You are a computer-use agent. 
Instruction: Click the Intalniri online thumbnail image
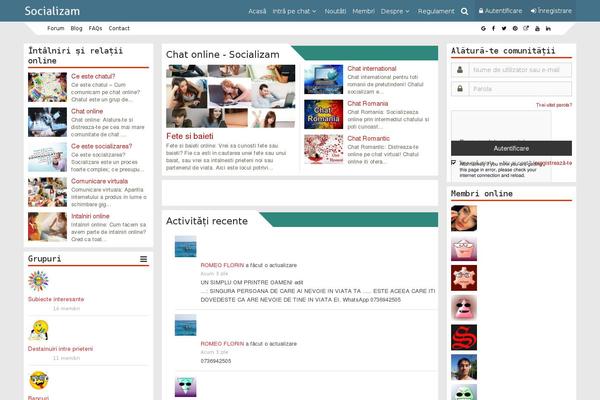click(x=47, y=227)
